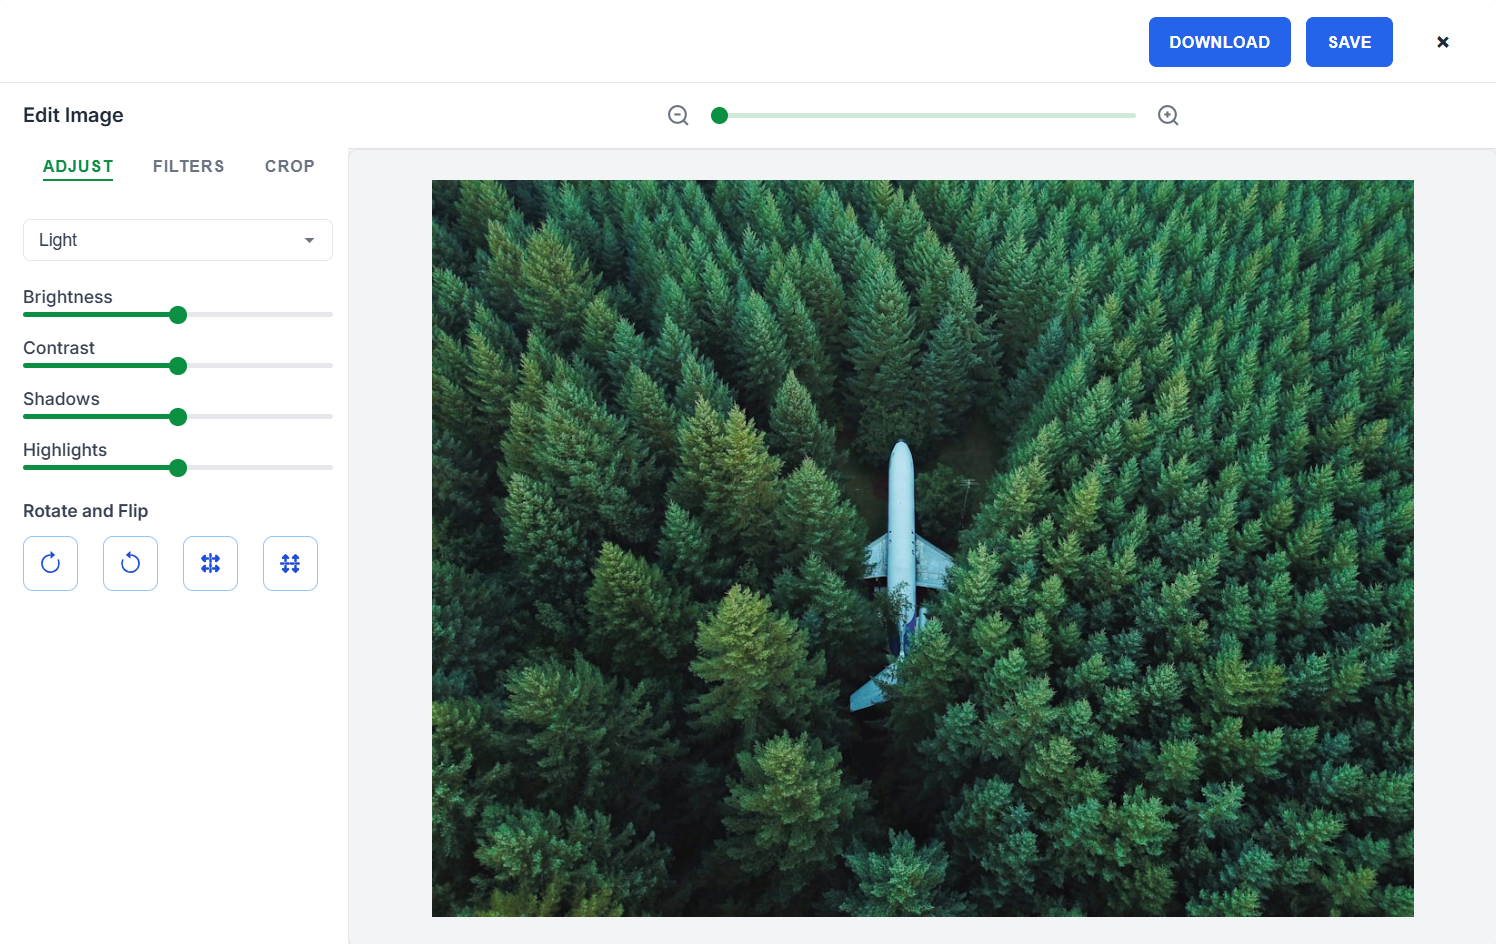Switch to the Filters tab
Image resolution: width=1496 pixels, height=944 pixels.
click(188, 166)
